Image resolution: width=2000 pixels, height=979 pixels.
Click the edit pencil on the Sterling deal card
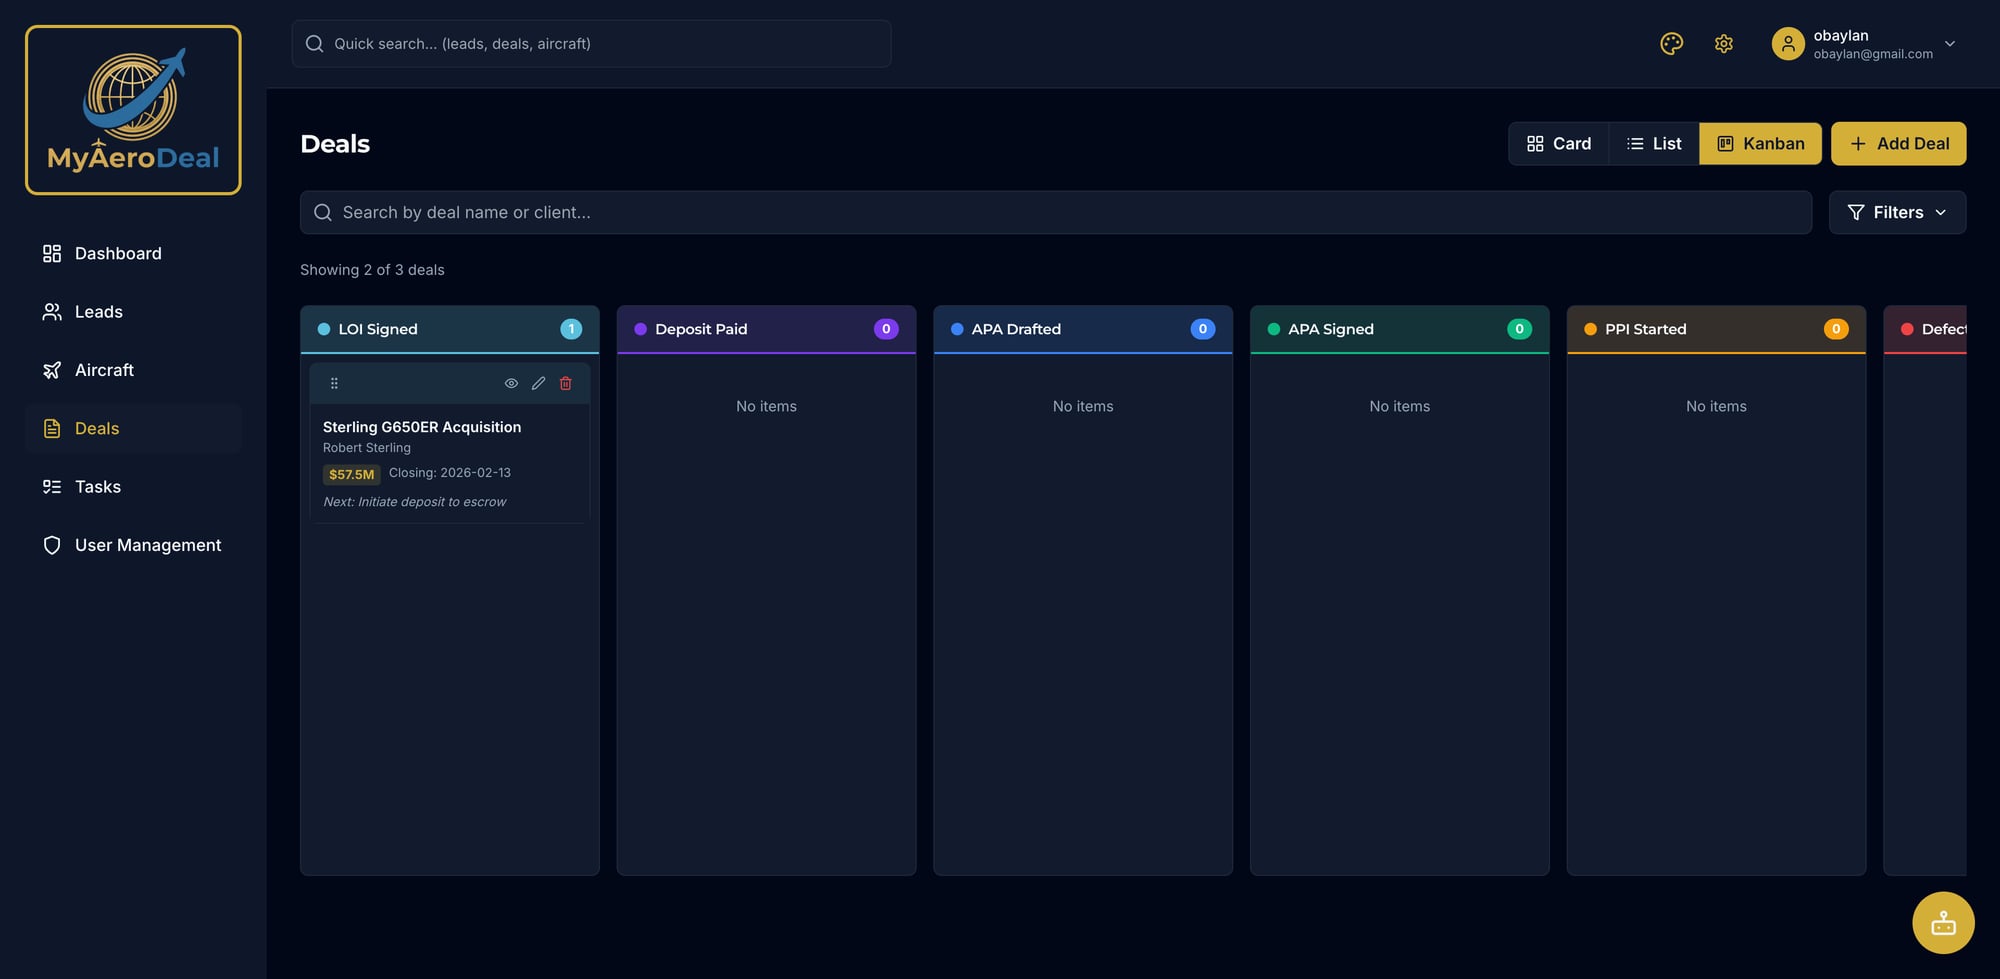pos(538,382)
